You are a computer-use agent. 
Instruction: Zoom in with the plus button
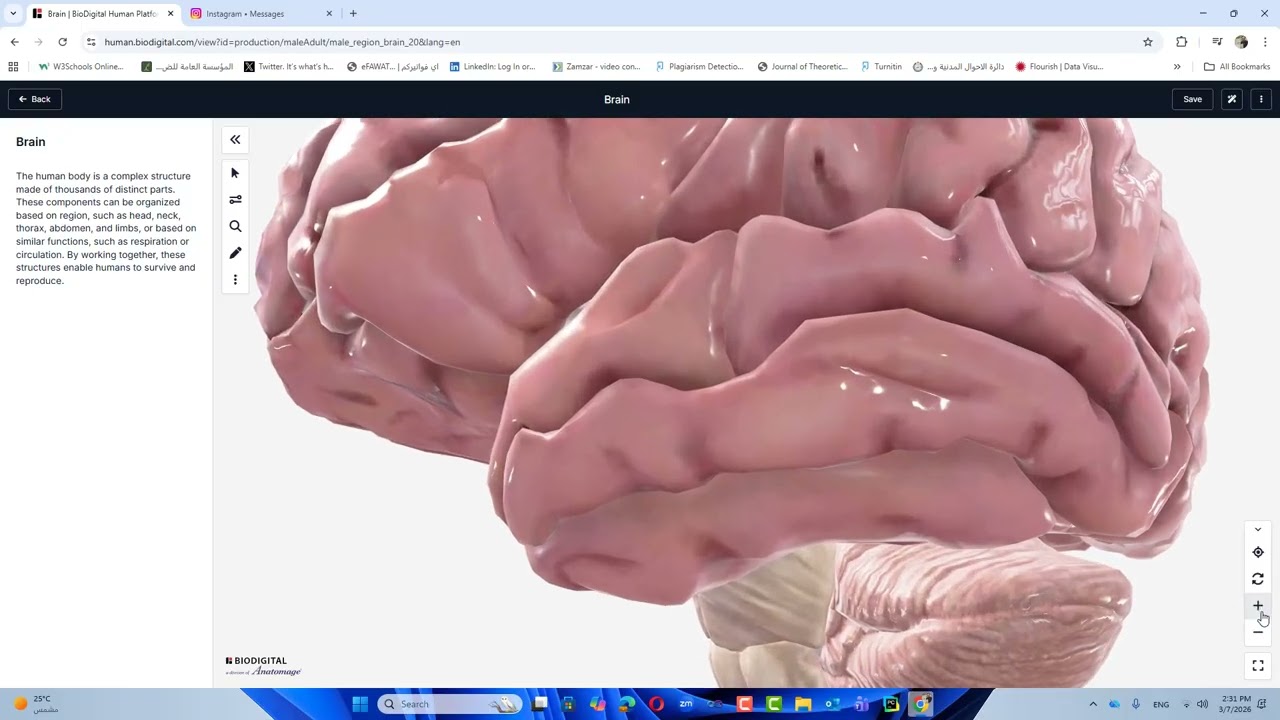click(x=1258, y=606)
